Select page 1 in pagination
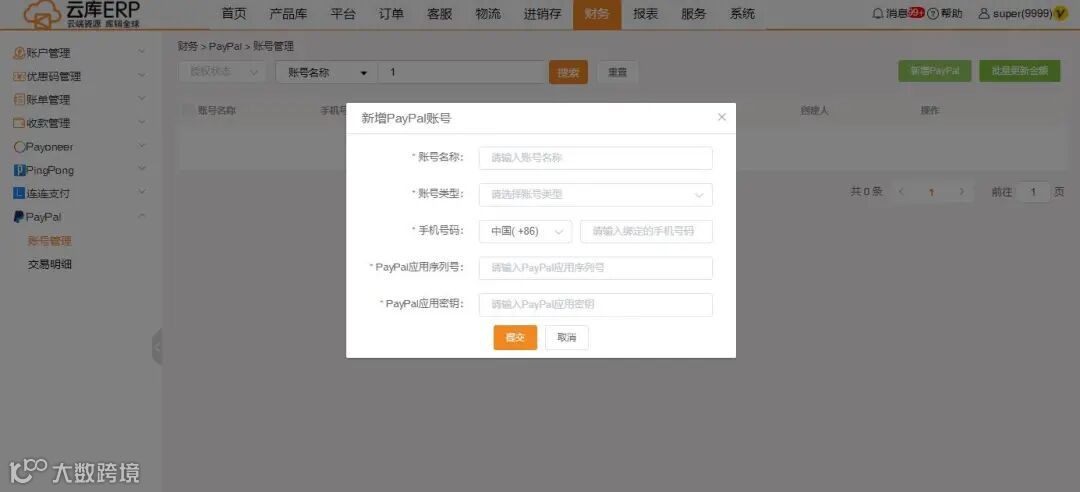 point(931,192)
